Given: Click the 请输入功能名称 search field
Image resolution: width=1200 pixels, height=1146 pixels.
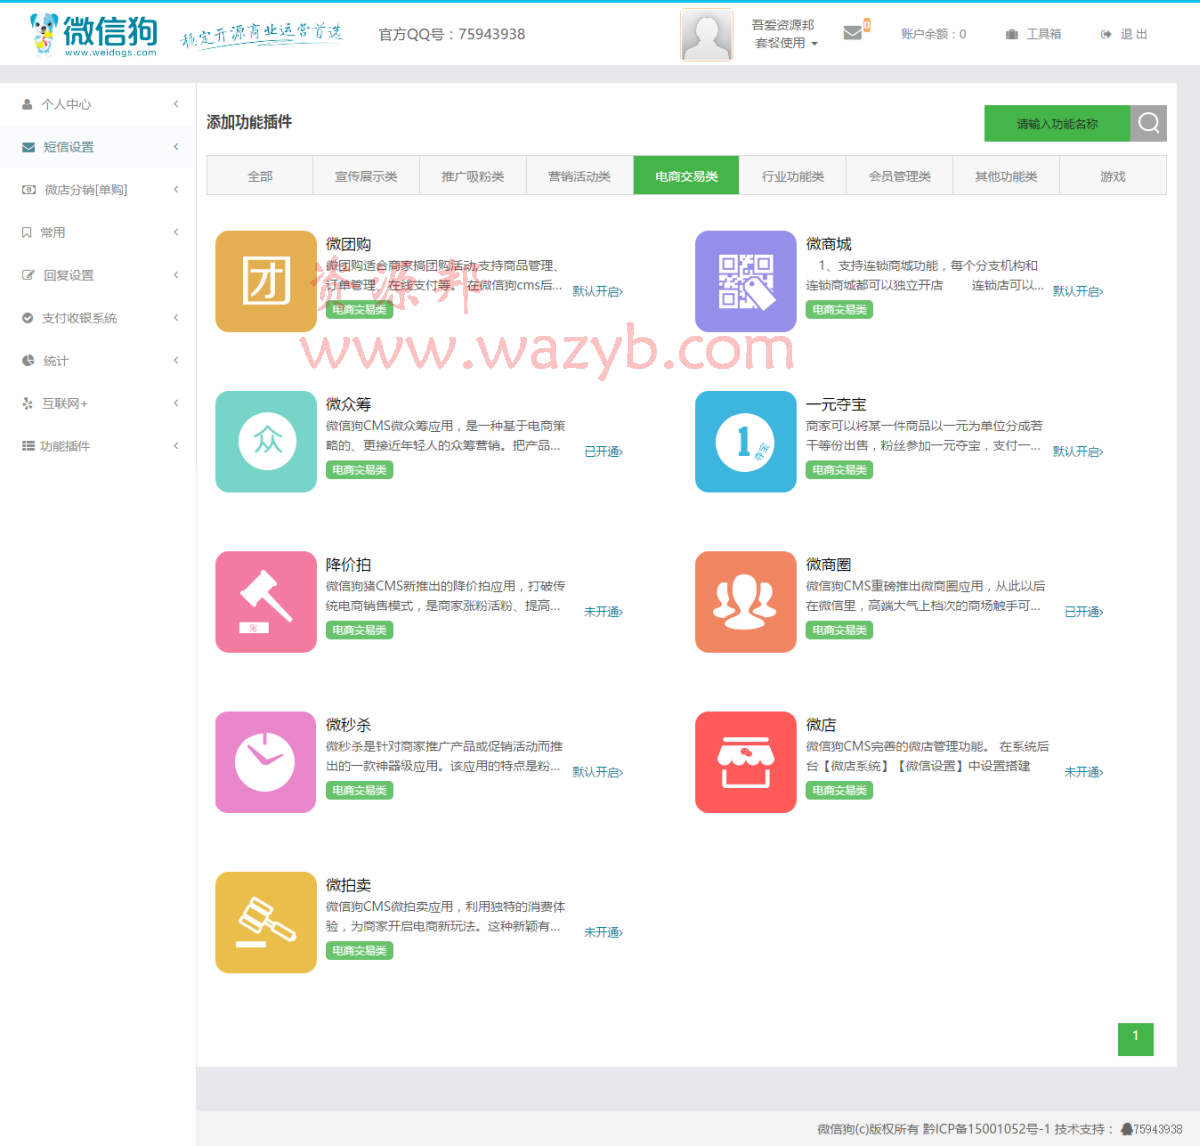Looking at the screenshot, I should 1057,123.
